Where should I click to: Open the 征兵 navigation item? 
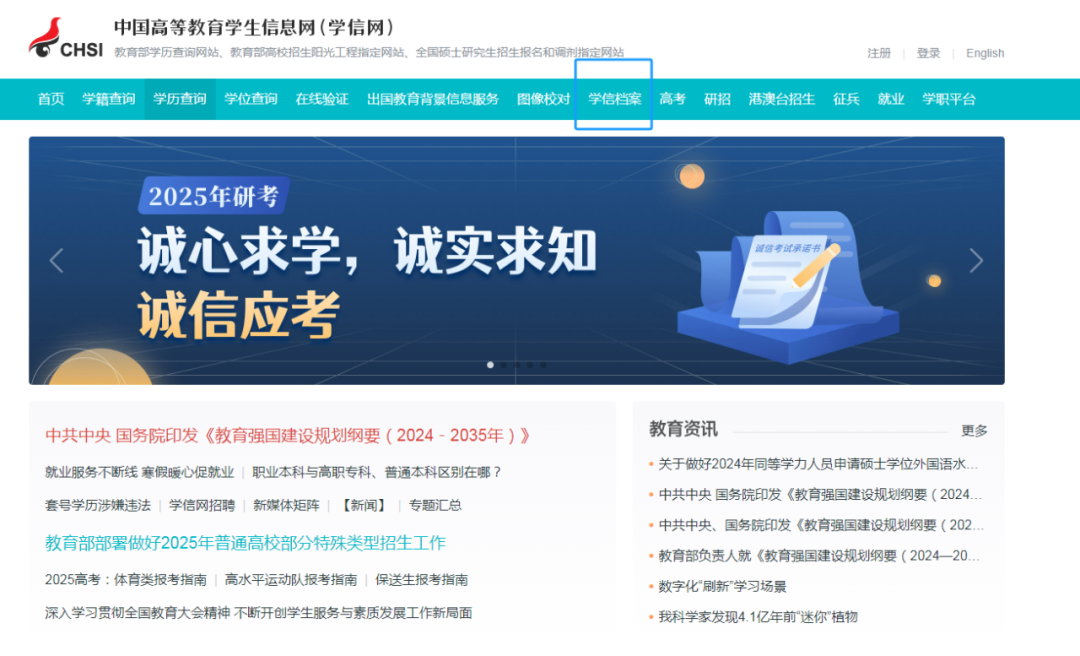click(x=846, y=99)
